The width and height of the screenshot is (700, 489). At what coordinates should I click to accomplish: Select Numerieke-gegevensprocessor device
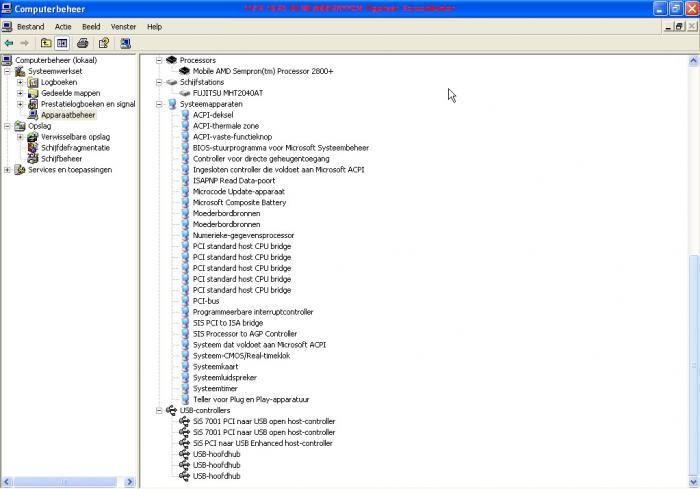pos(243,235)
